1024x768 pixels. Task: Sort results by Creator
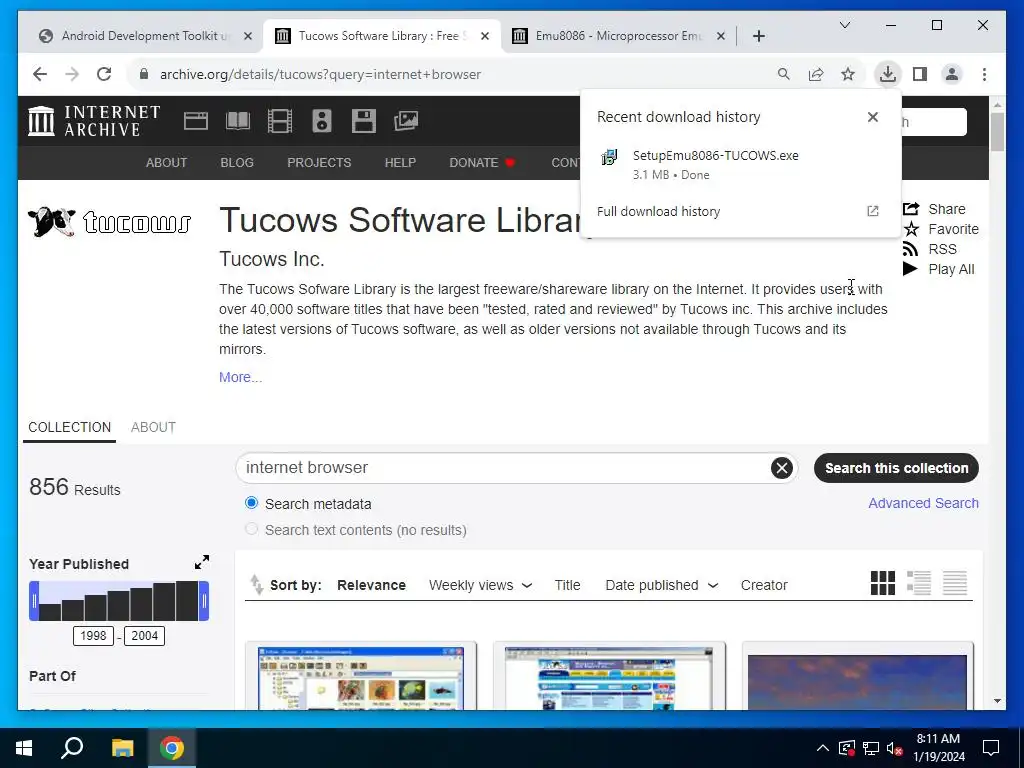click(x=764, y=585)
